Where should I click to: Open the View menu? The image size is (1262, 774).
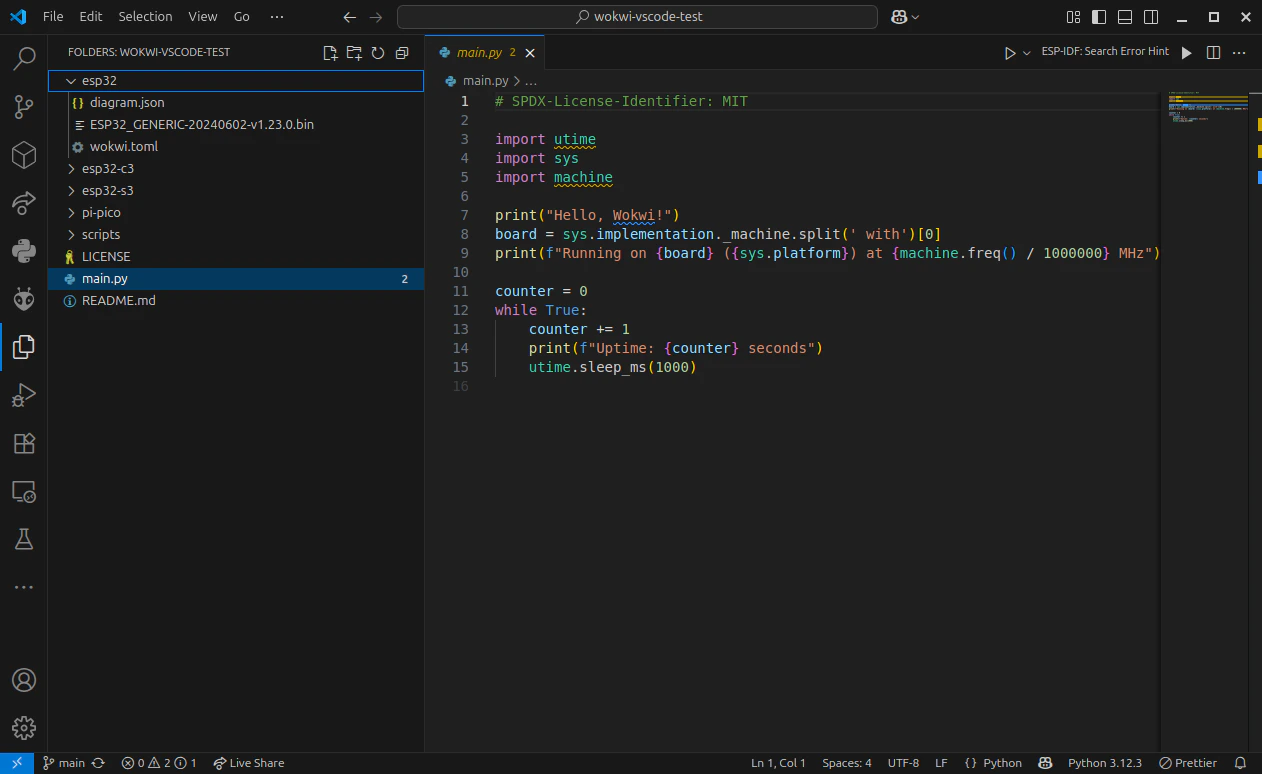(202, 16)
